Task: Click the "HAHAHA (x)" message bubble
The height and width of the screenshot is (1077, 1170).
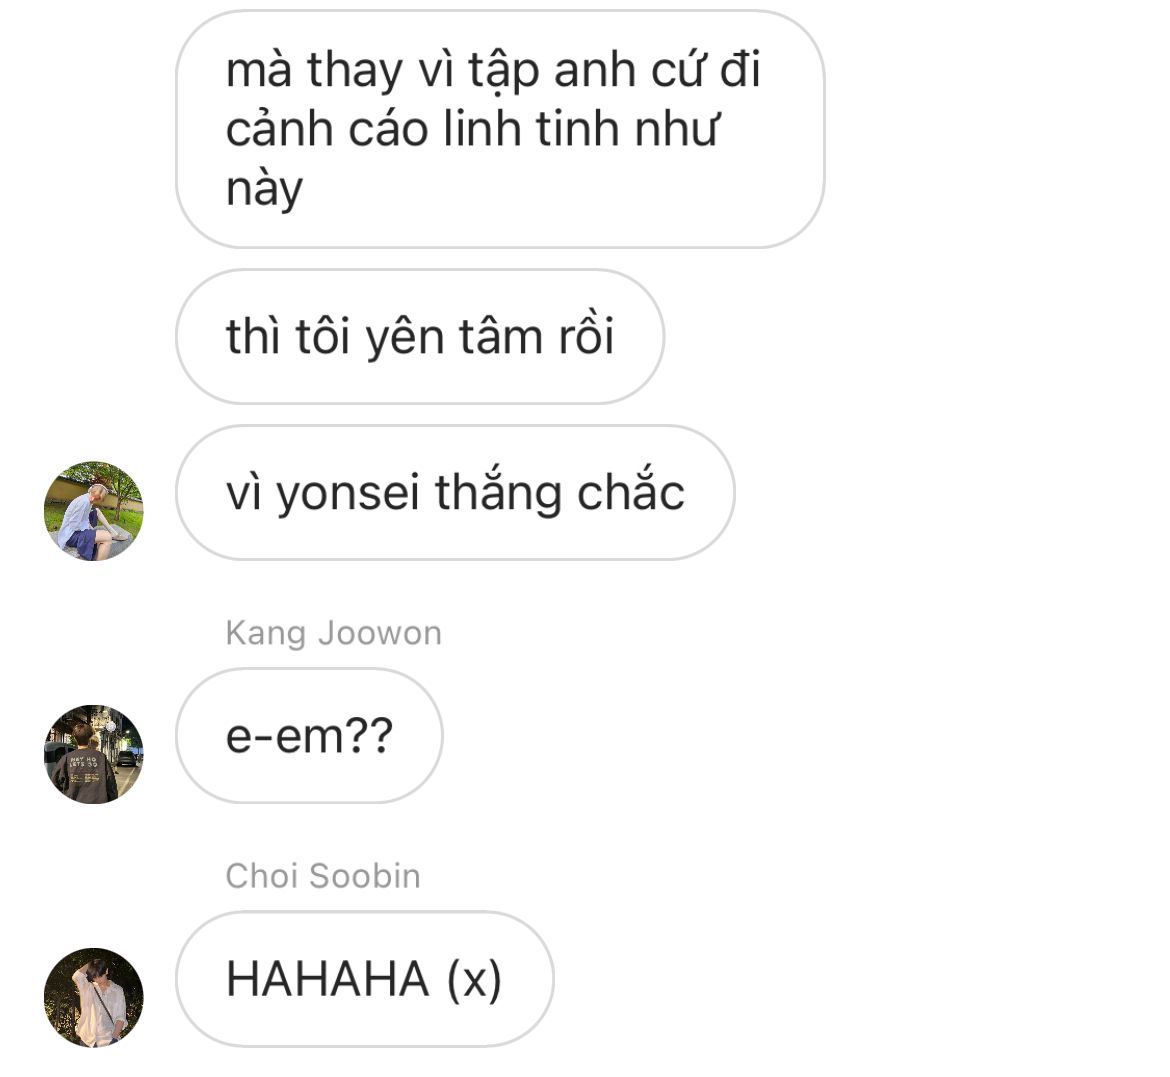Action: 364,978
